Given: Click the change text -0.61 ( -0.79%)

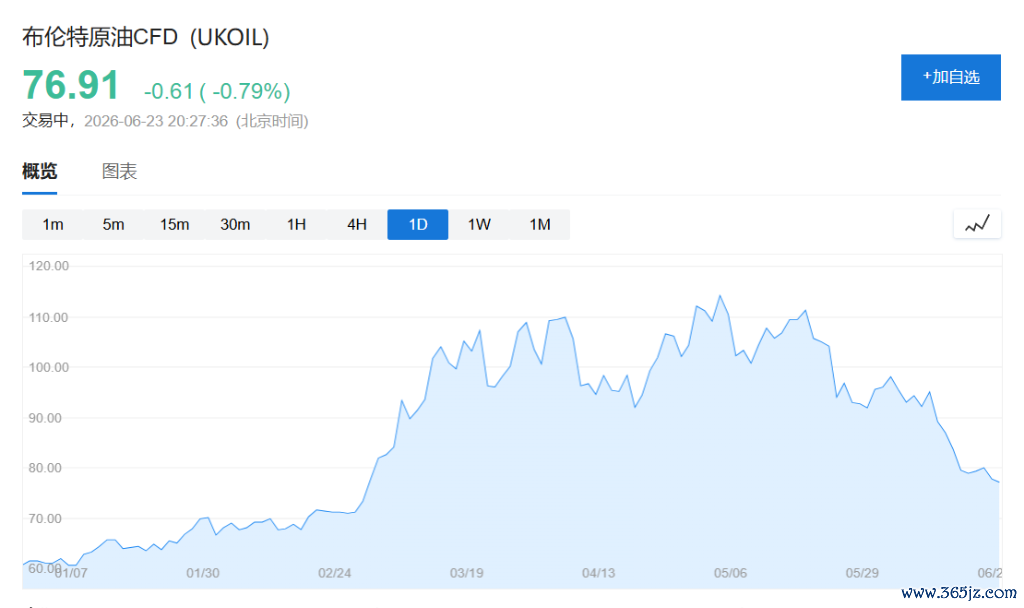Looking at the screenshot, I should point(217,91).
